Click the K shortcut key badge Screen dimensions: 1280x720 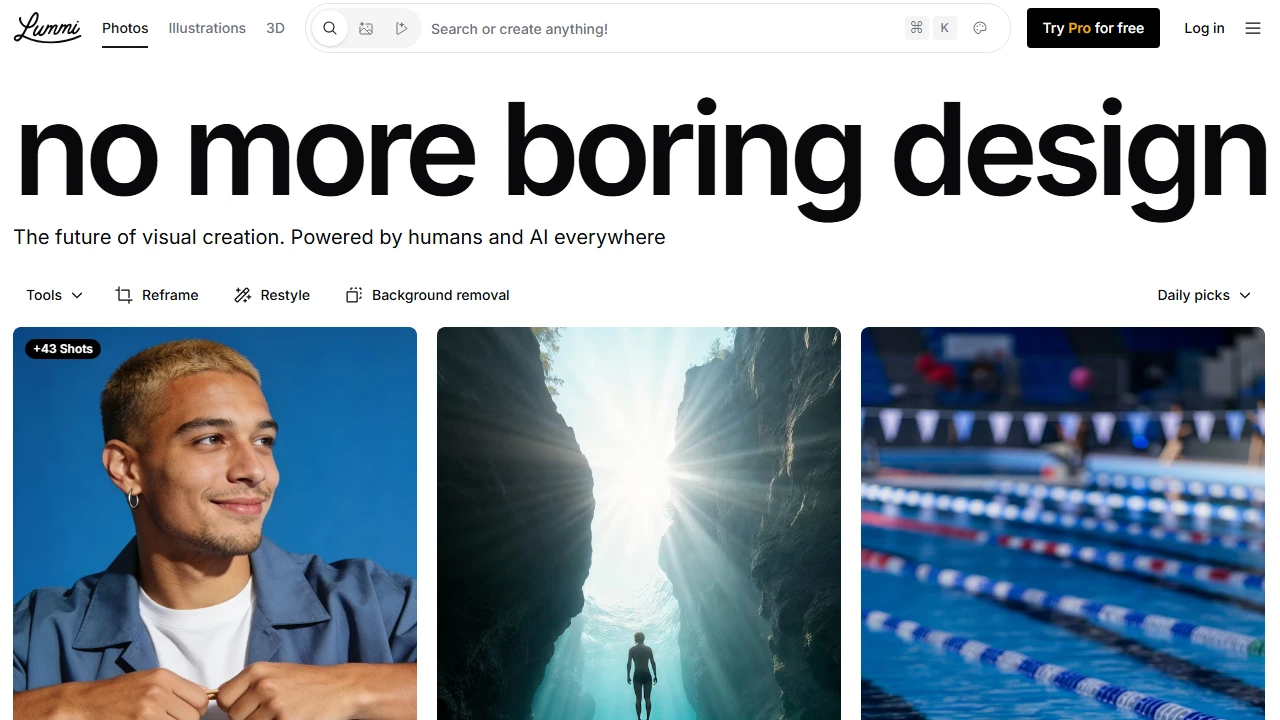(x=945, y=29)
